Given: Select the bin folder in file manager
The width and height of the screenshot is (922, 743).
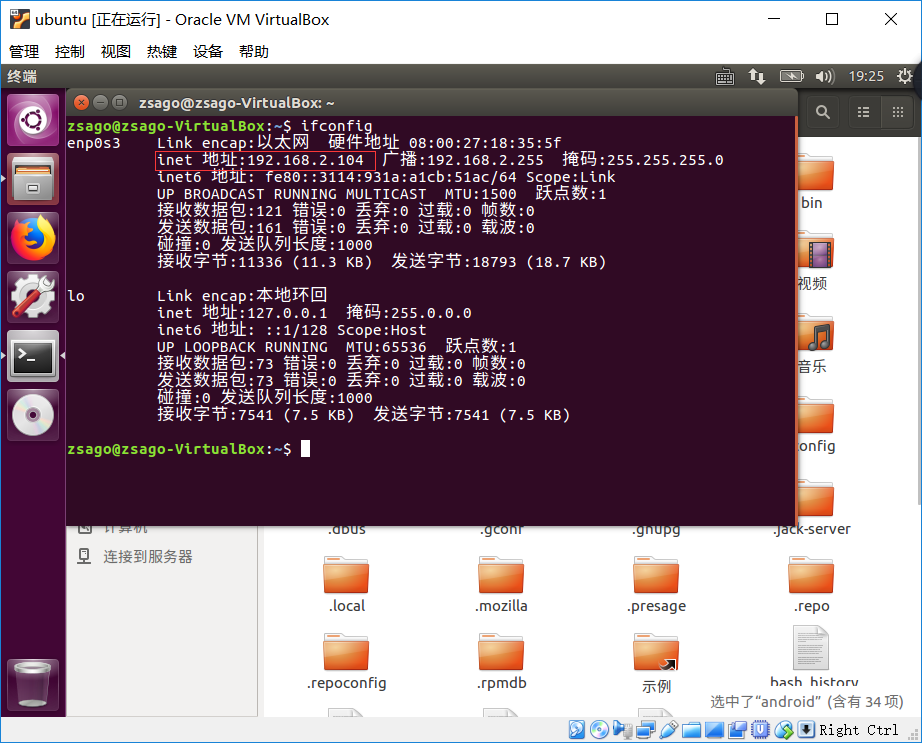Looking at the screenshot, I should [x=816, y=182].
